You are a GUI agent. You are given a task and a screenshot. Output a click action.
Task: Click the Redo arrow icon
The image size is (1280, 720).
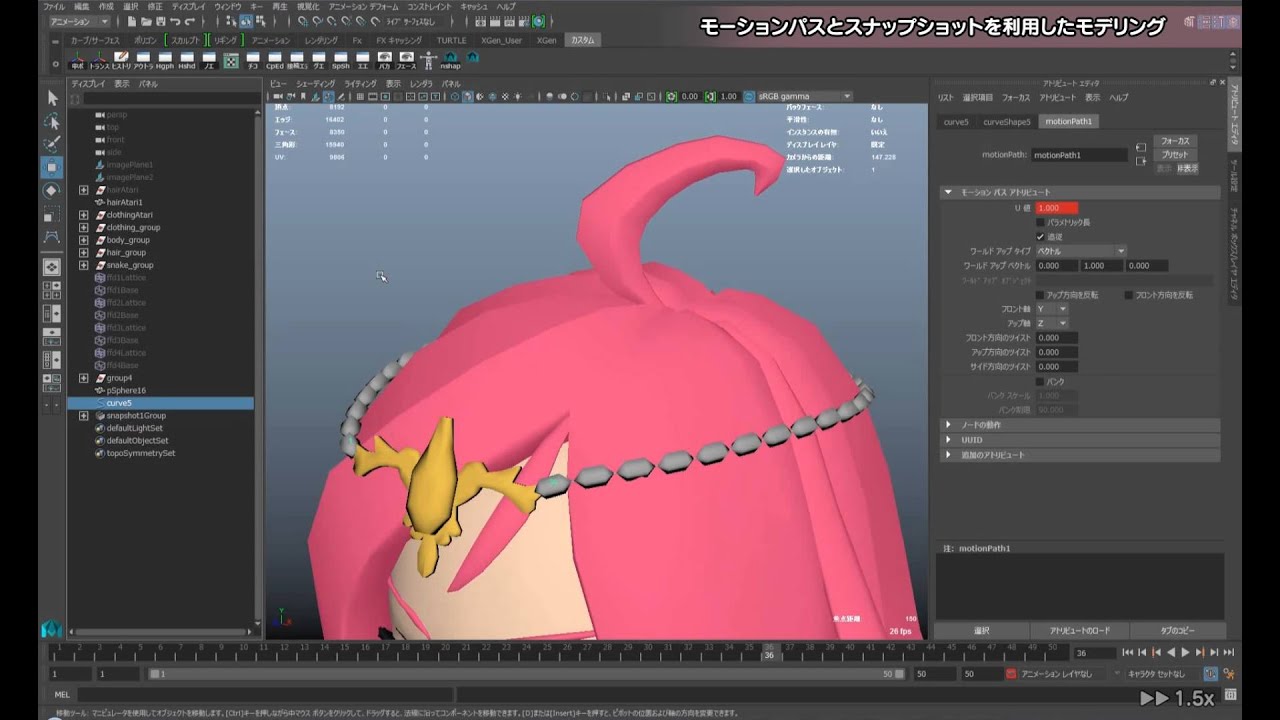coord(190,21)
